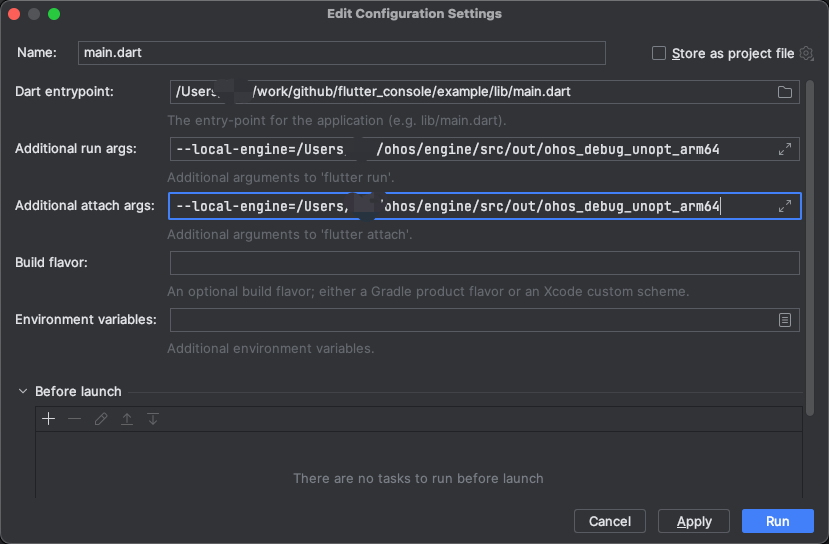Expand the Additional attach args field
Viewport: 829px width, 544px height.
point(785,206)
